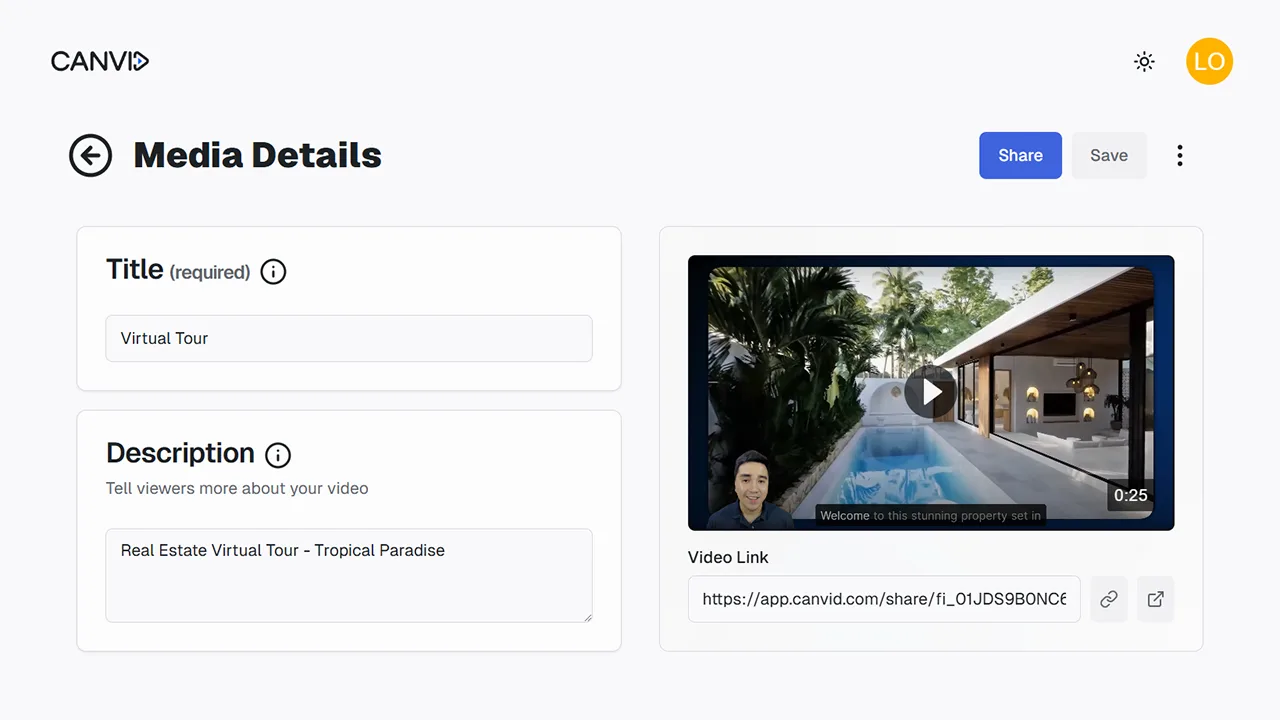Click the 0:25 duration badge
1280x720 pixels.
(1130, 495)
